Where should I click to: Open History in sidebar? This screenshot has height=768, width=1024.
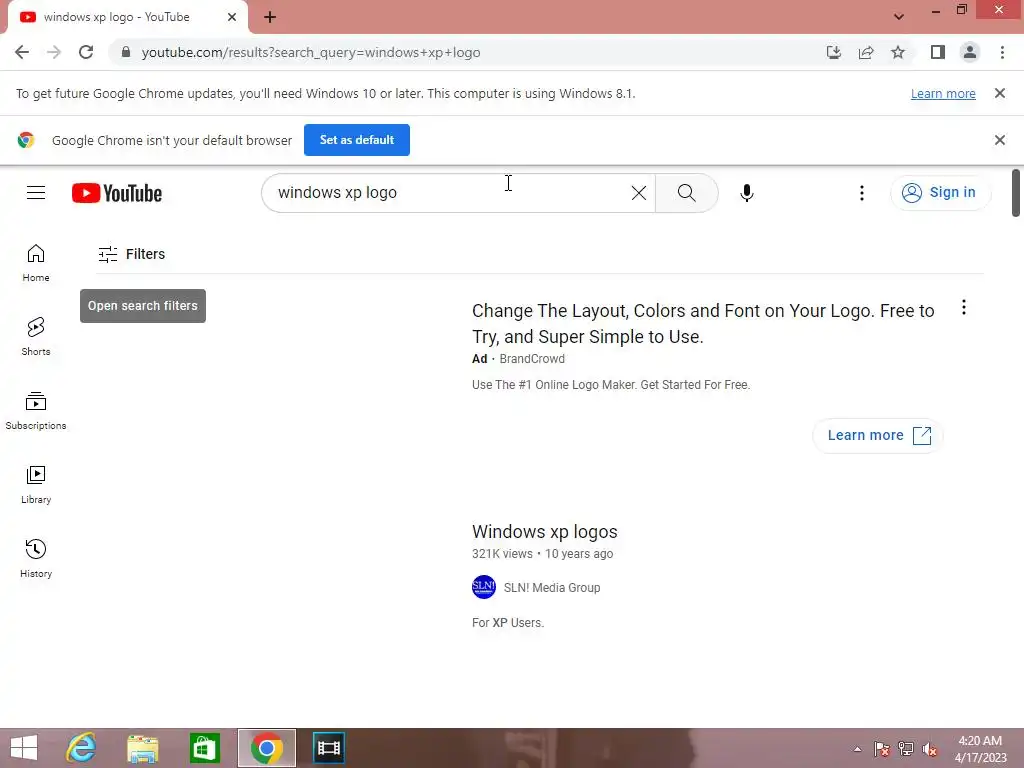[x=36, y=558]
